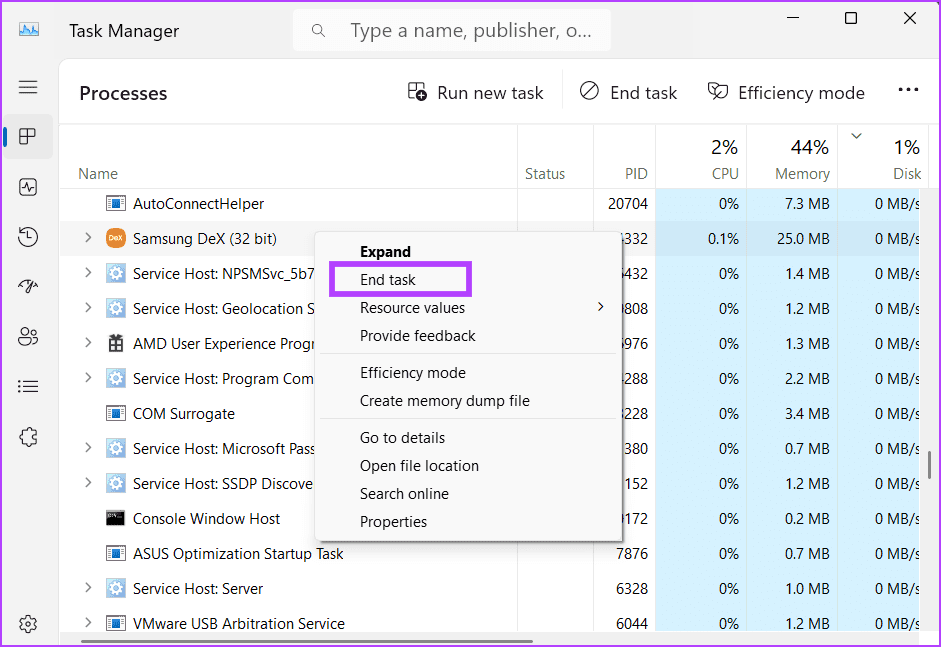Expand Service Host: Server row
Image resolution: width=941 pixels, height=647 pixels.
[87, 588]
